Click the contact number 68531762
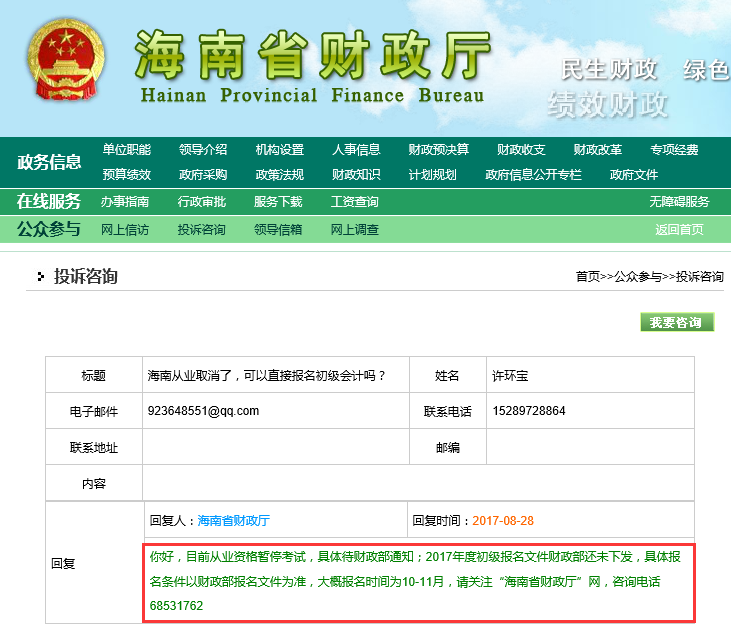Screen dimensions: 731x626 tap(176, 606)
